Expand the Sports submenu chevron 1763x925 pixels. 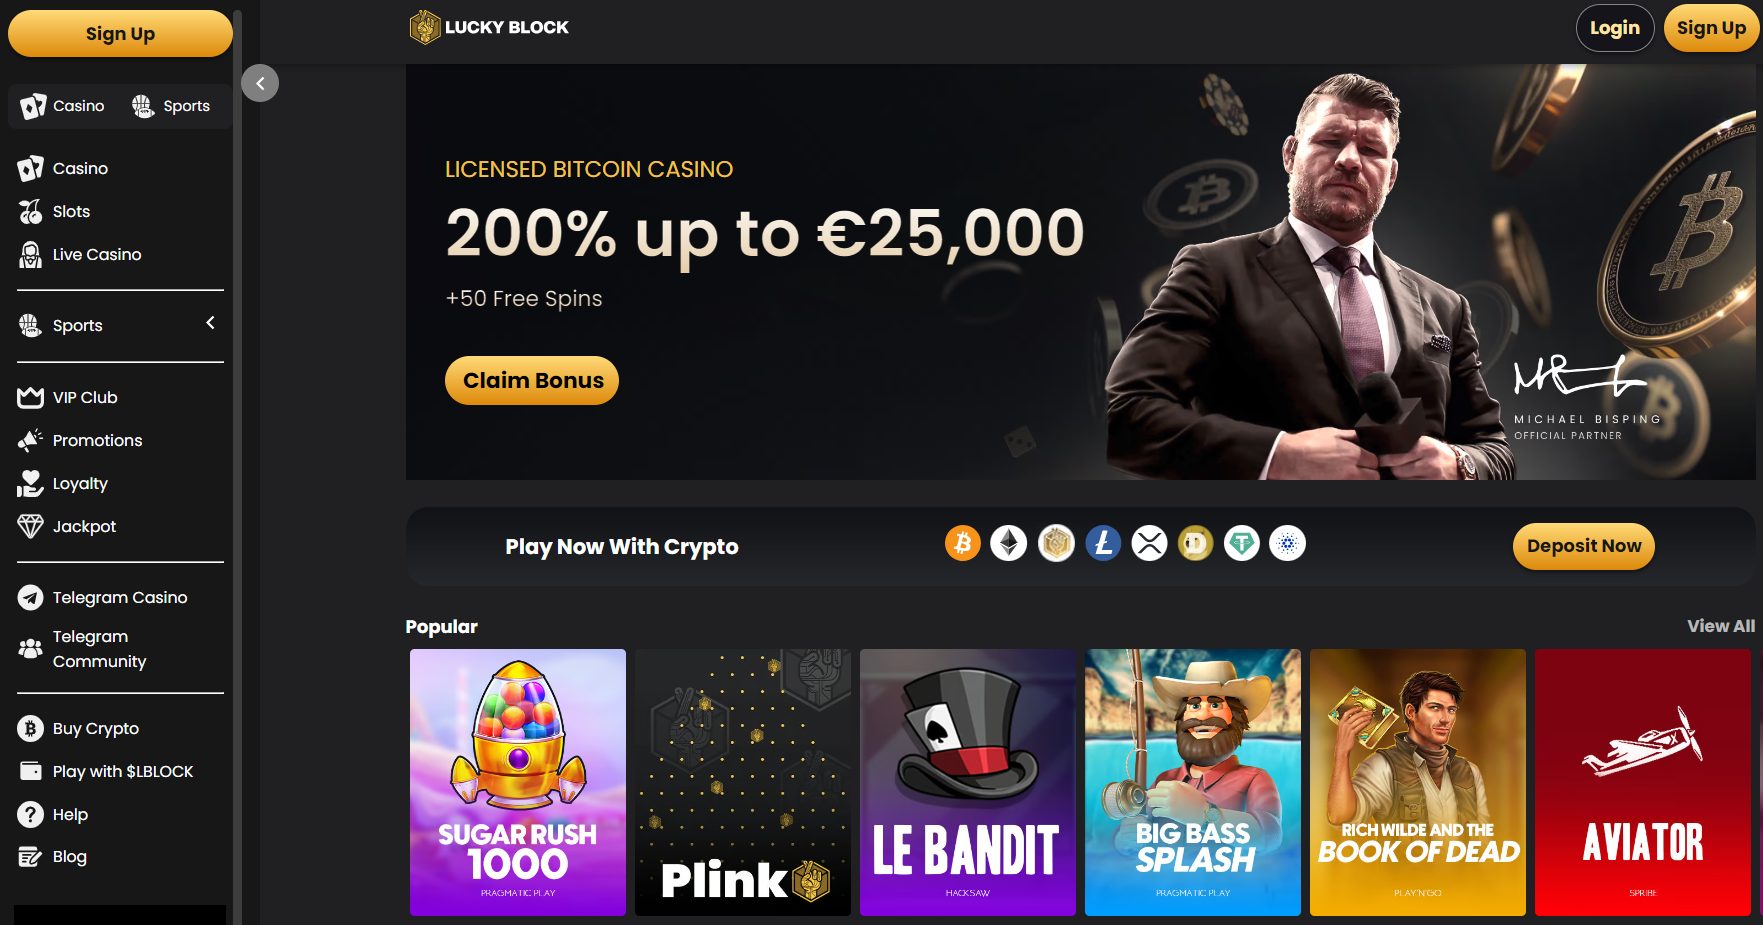coord(210,323)
